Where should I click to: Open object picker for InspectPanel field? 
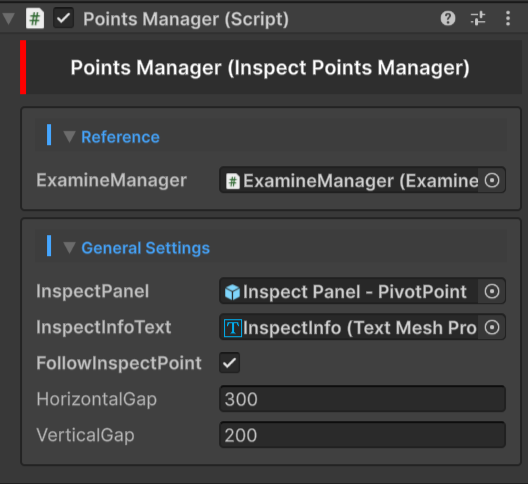(492, 291)
